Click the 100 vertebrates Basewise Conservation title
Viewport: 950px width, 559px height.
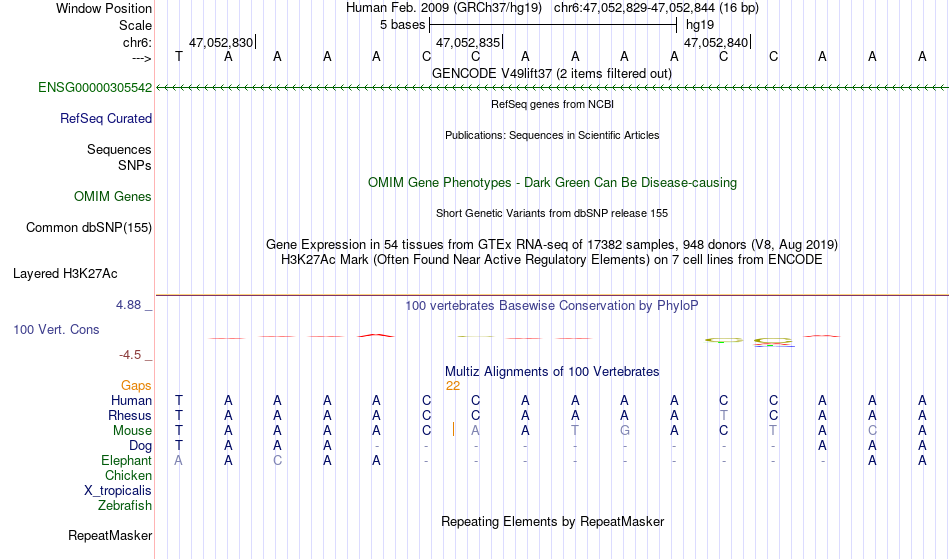coord(552,306)
